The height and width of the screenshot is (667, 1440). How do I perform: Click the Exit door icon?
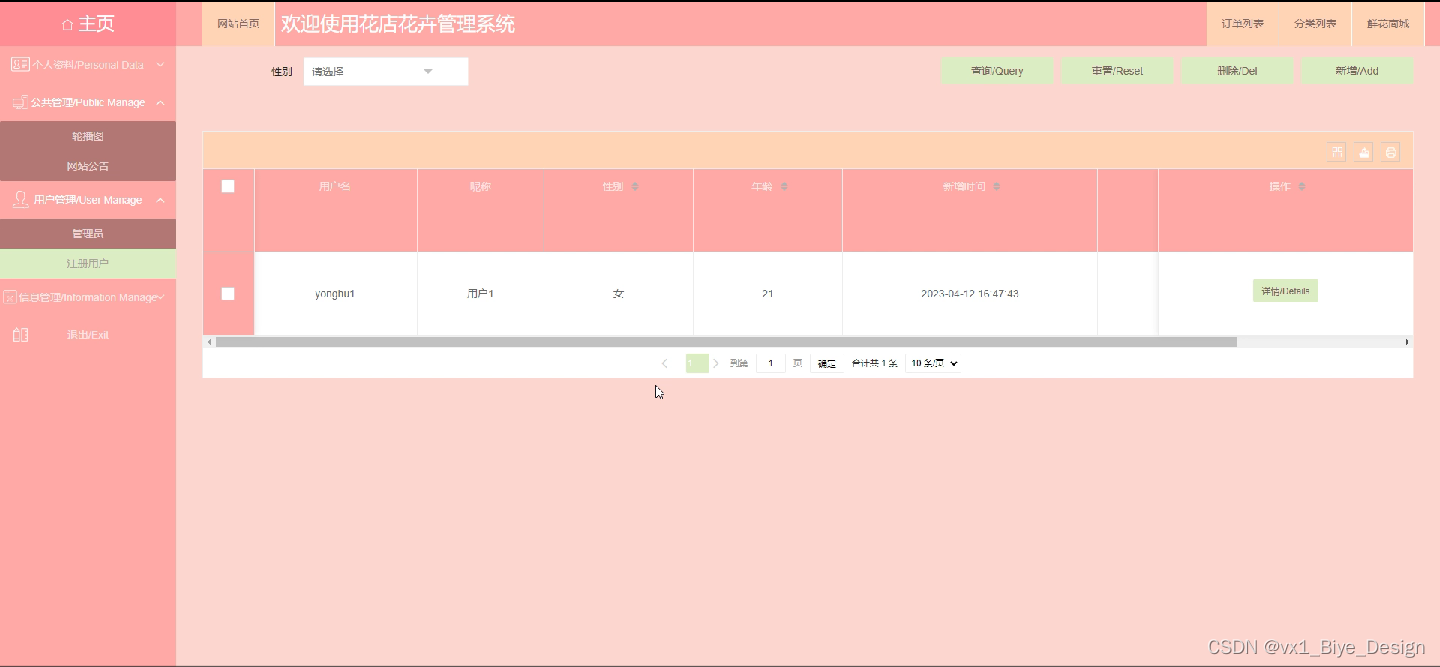point(20,335)
